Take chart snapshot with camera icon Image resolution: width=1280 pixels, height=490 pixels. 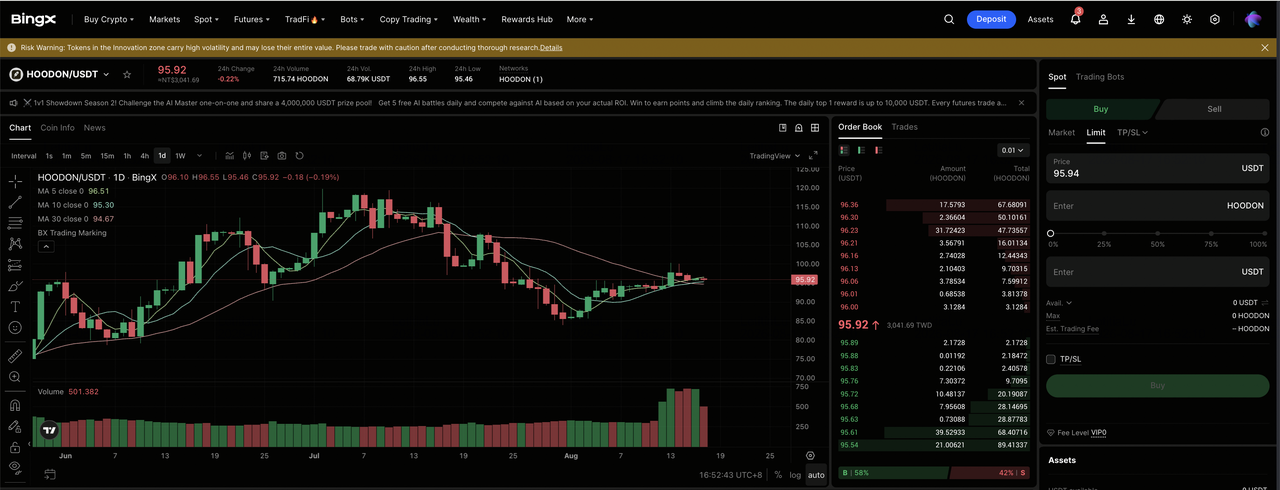pyautogui.click(x=282, y=156)
